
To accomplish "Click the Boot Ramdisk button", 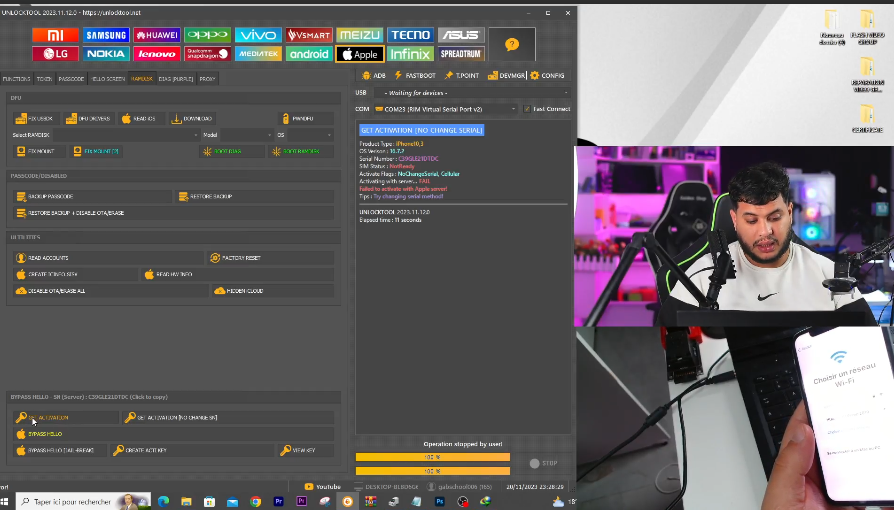I will pos(300,151).
